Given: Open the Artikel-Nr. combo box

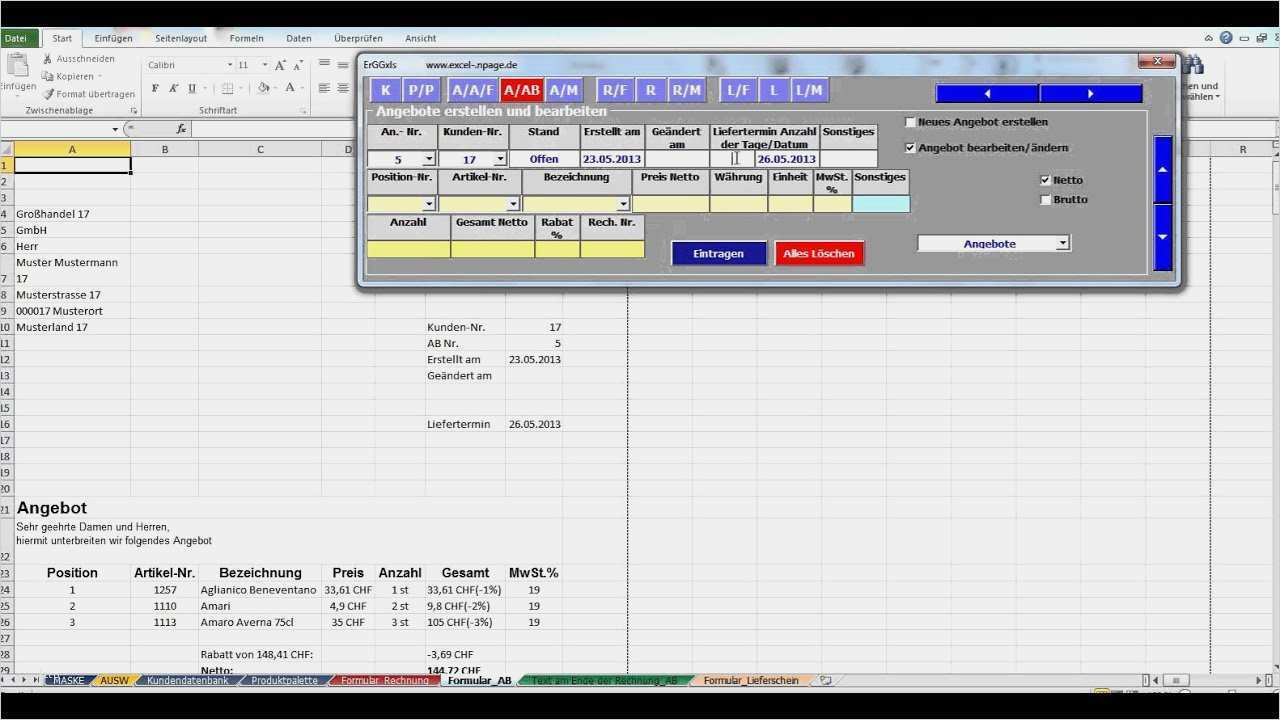Looking at the screenshot, I should point(513,204).
